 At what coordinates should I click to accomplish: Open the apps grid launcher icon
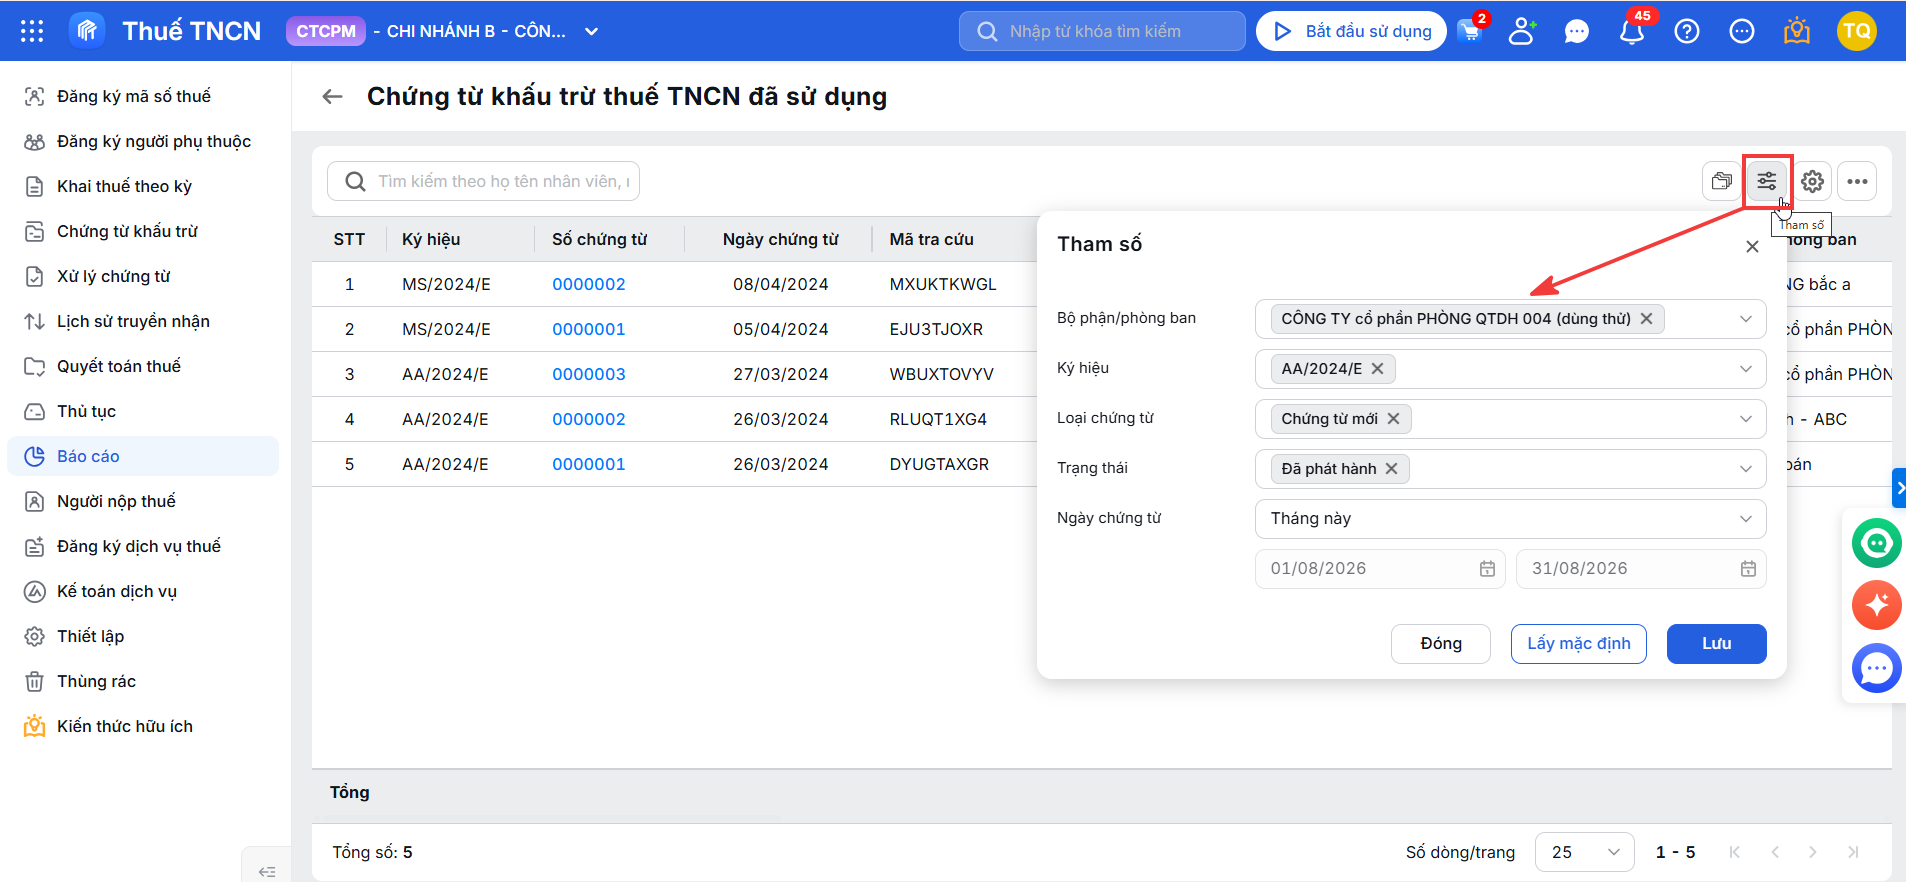point(32,31)
